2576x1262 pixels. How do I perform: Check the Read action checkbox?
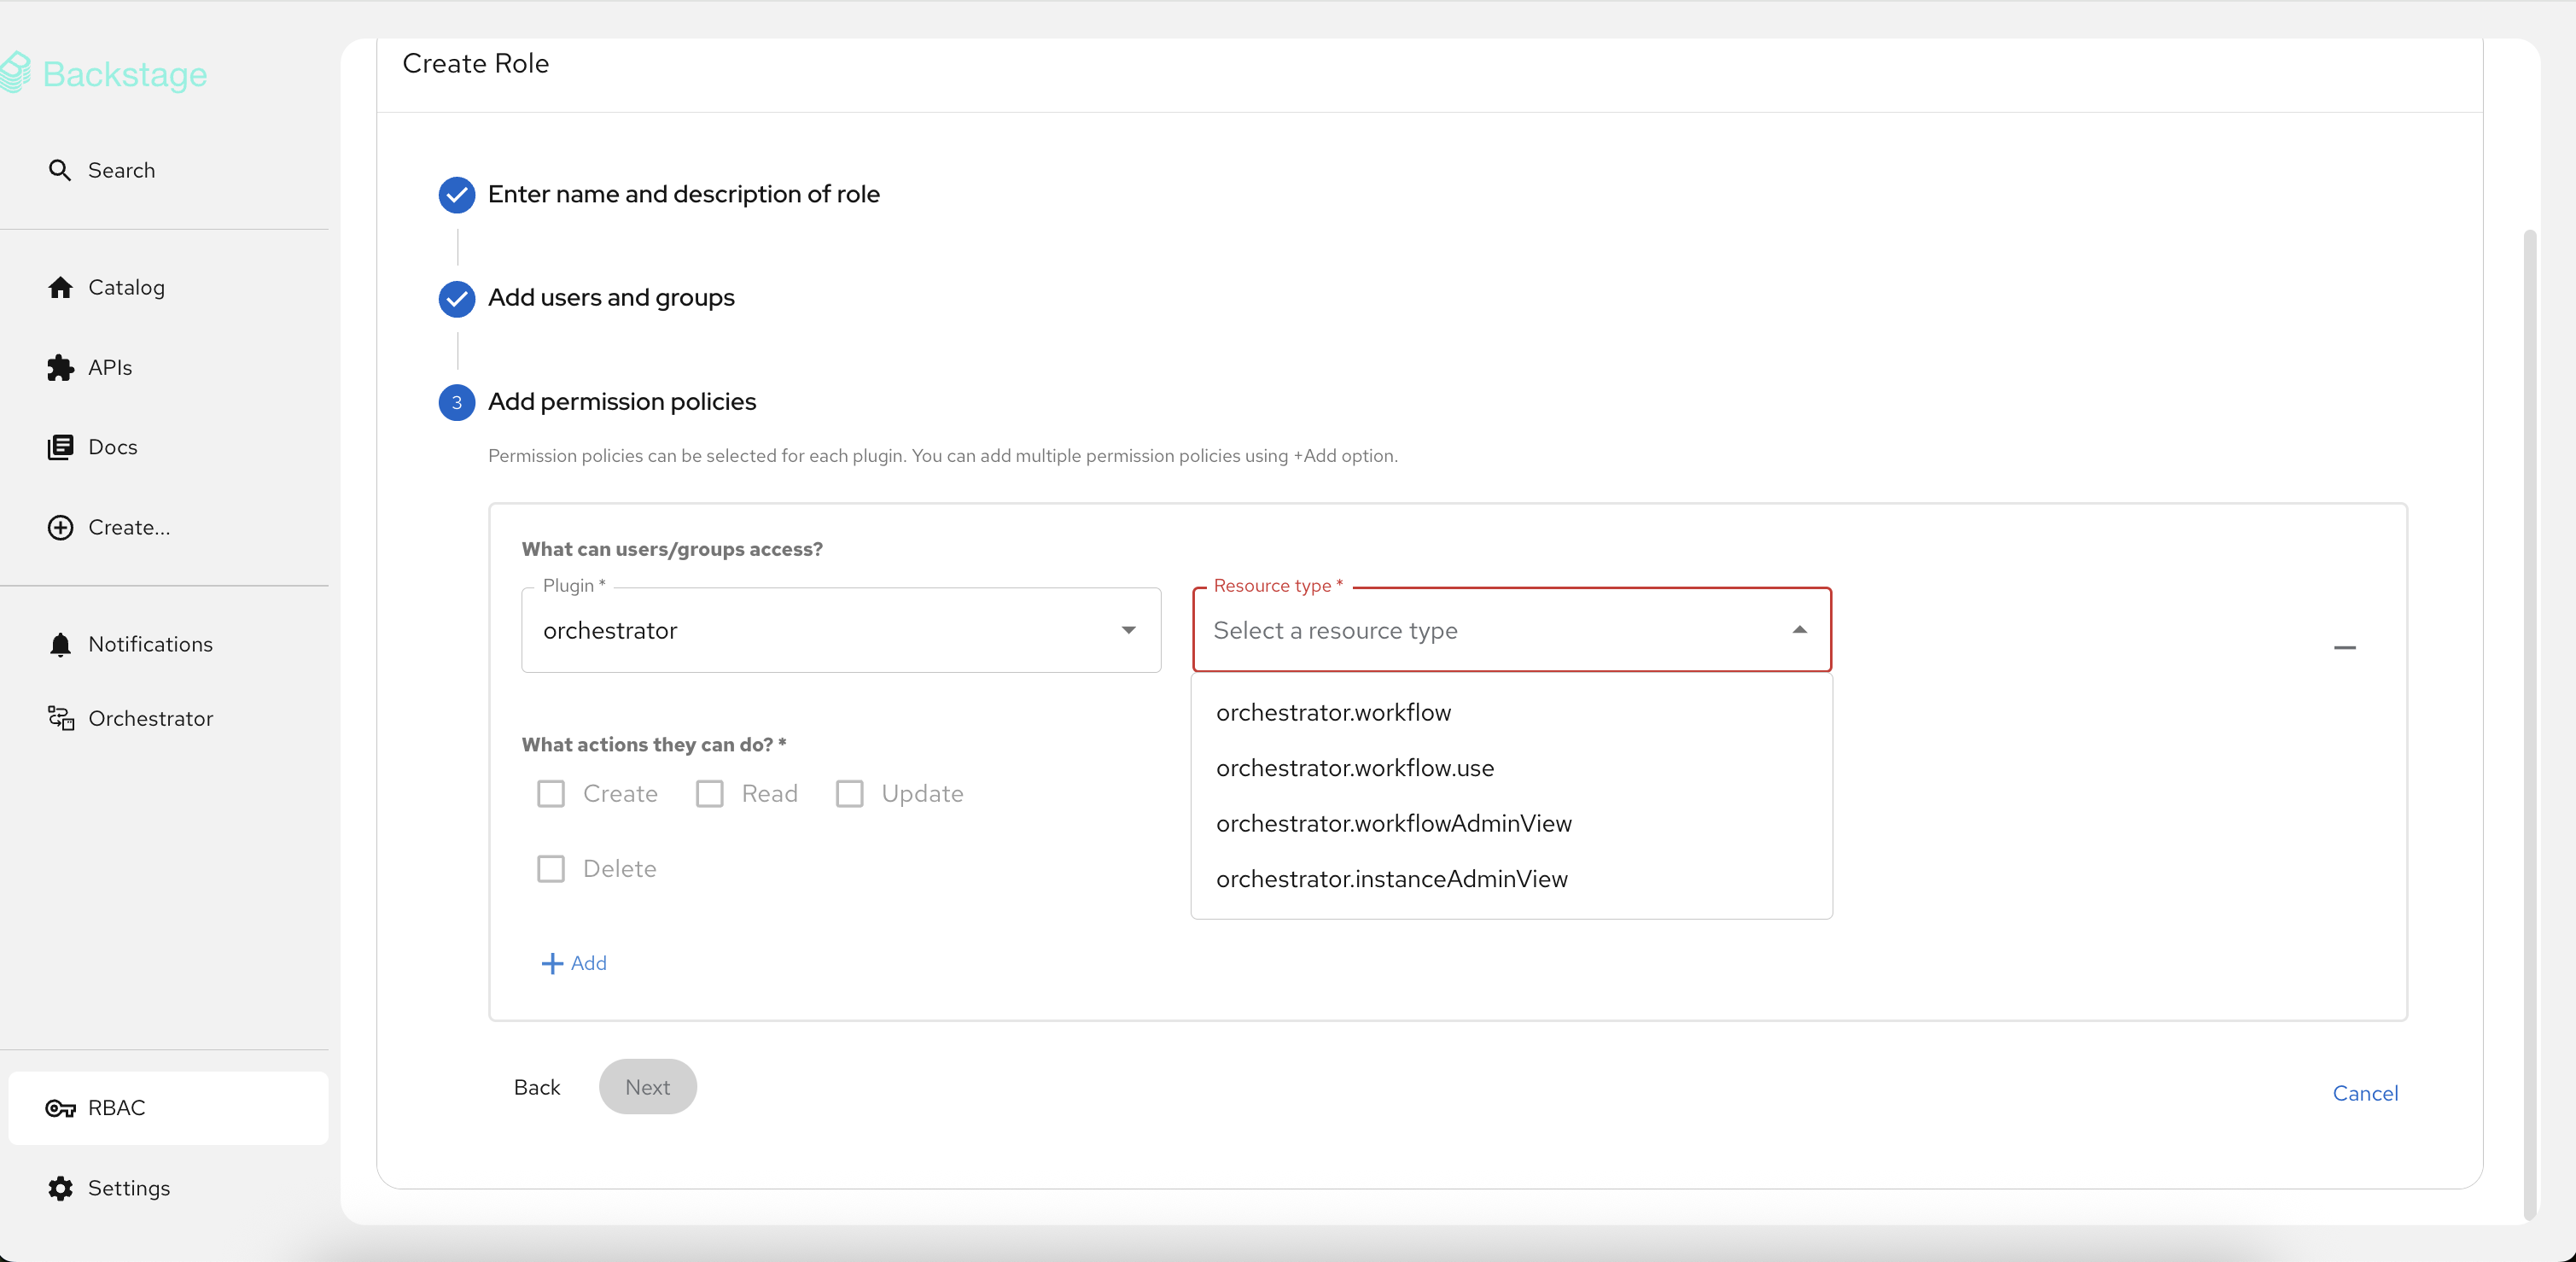click(710, 794)
